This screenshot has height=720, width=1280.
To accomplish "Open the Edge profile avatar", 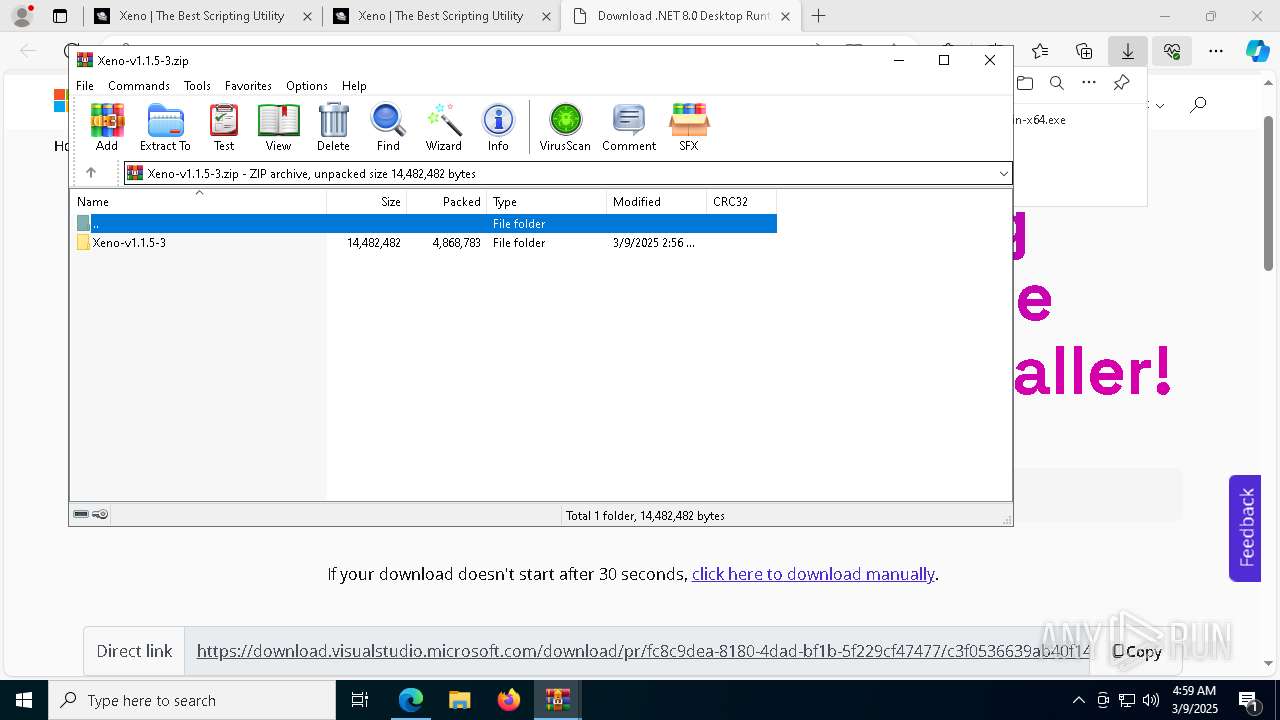I will pos(22,16).
